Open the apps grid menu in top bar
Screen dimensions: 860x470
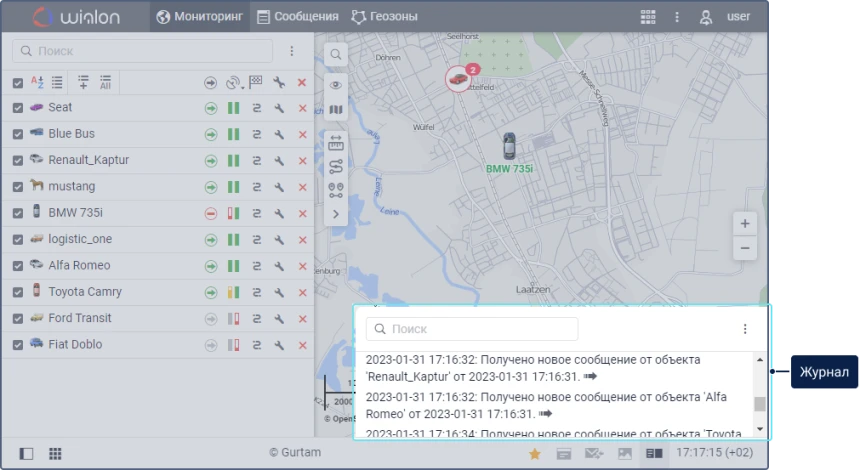point(648,17)
